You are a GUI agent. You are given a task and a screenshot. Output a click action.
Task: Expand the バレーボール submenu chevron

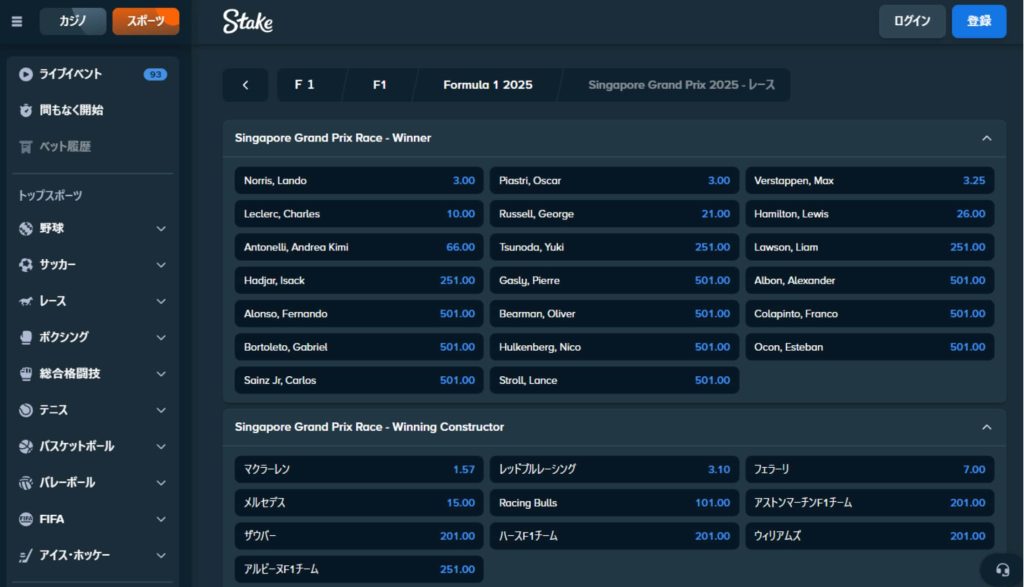coord(161,483)
